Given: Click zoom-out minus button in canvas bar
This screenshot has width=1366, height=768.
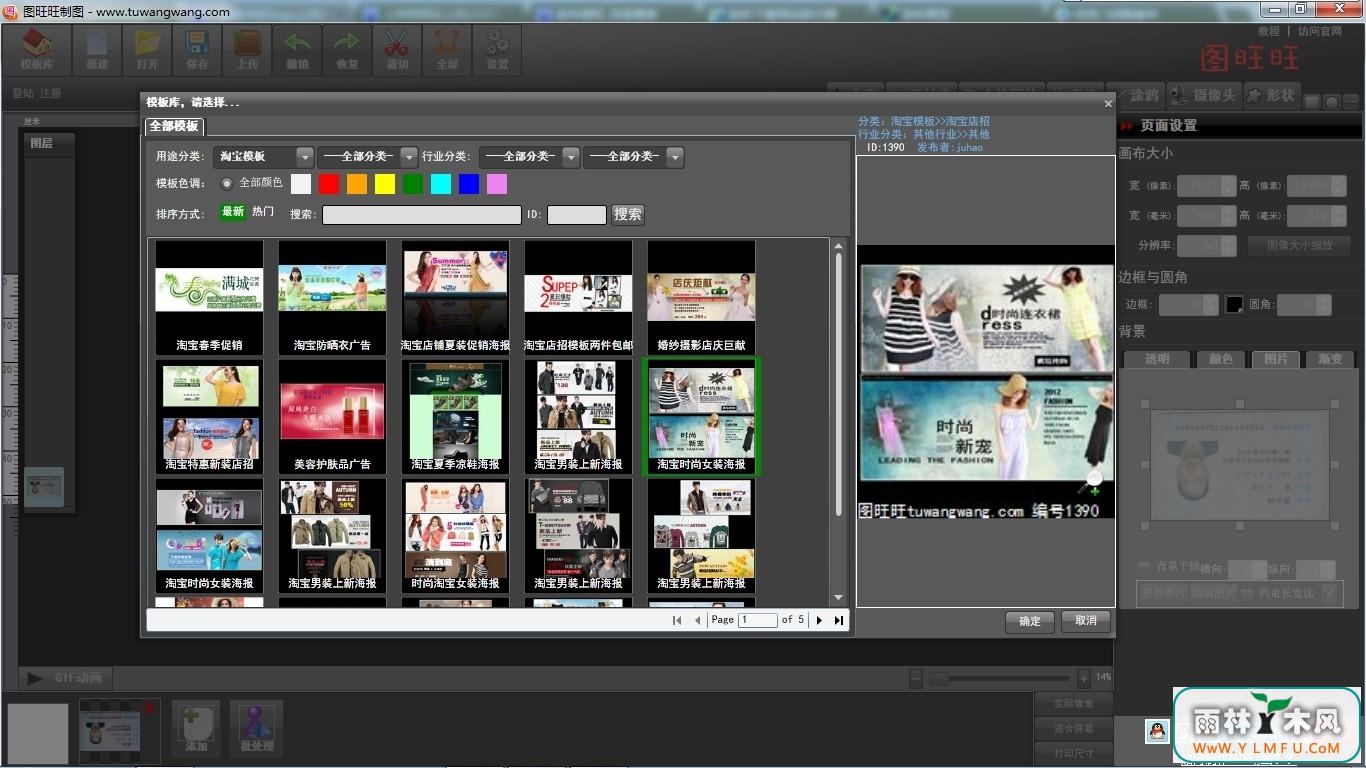Looking at the screenshot, I should [x=915, y=678].
